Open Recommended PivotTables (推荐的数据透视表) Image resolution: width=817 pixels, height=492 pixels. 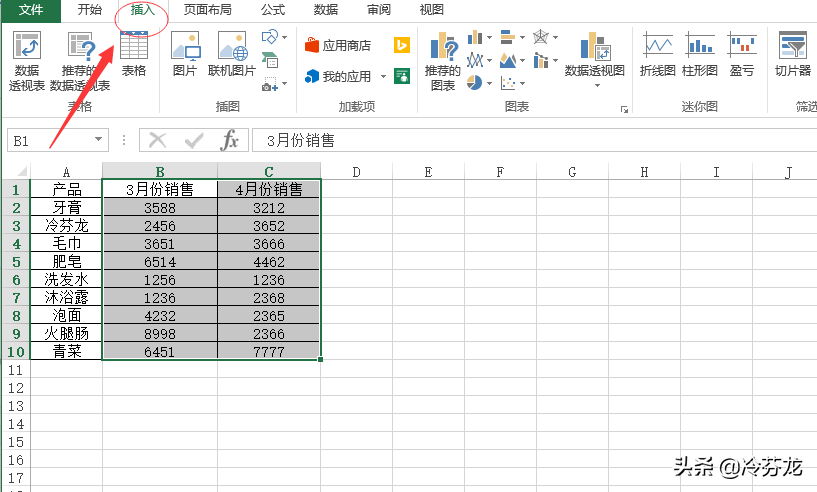(x=80, y=61)
